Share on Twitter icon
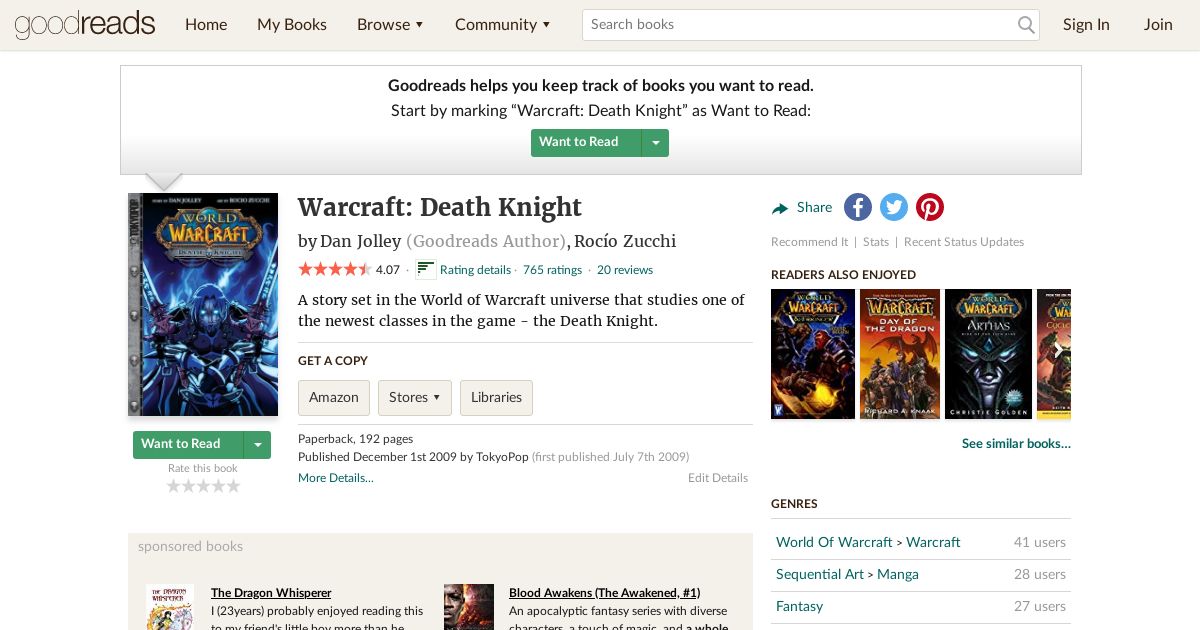Image resolution: width=1200 pixels, height=630 pixels. (894, 207)
